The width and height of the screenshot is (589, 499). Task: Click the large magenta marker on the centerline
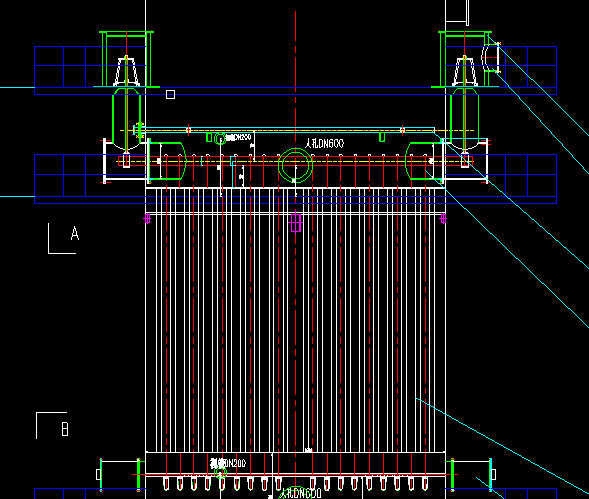[x=296, y=222]
